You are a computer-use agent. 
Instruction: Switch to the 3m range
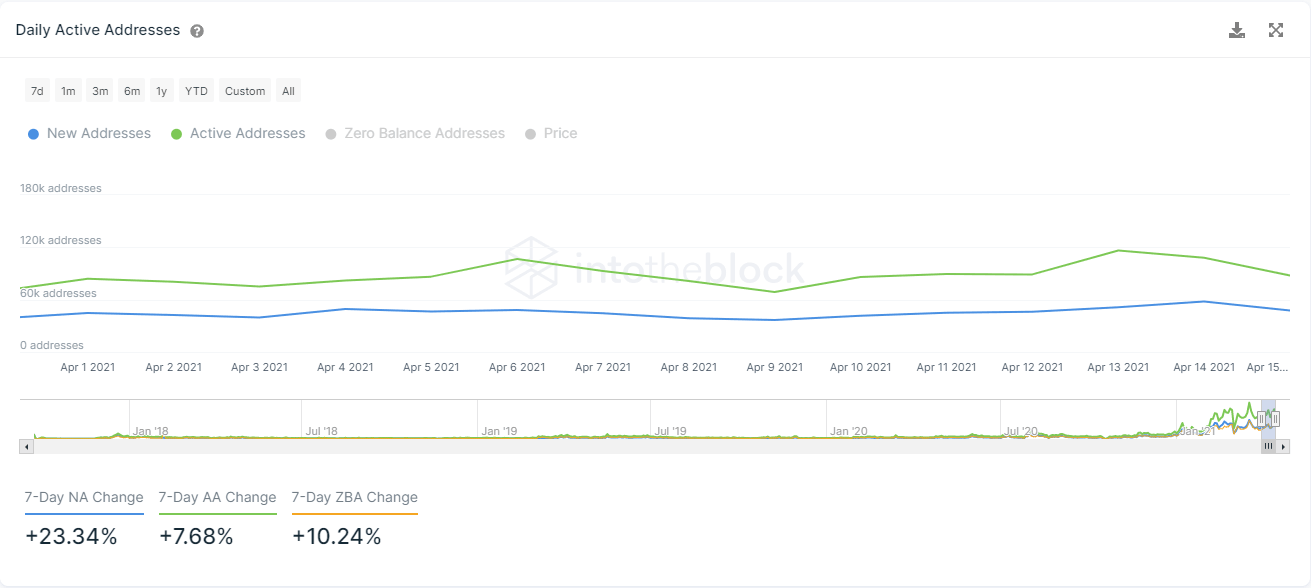point(100,91)
